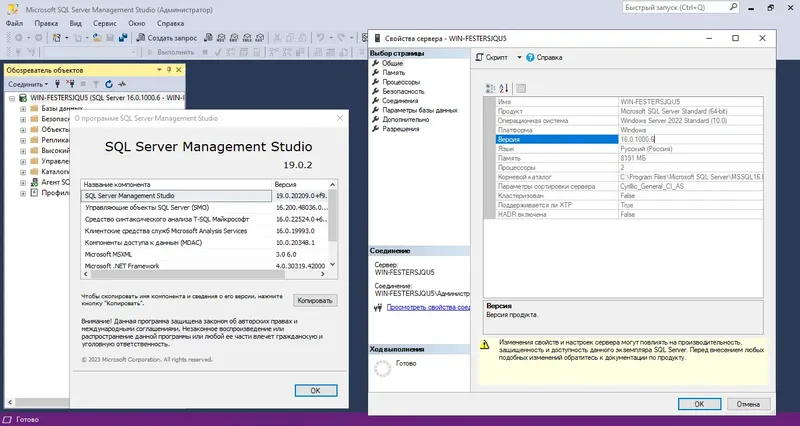Select the Соединения page in server properties

tap(400, 101)
